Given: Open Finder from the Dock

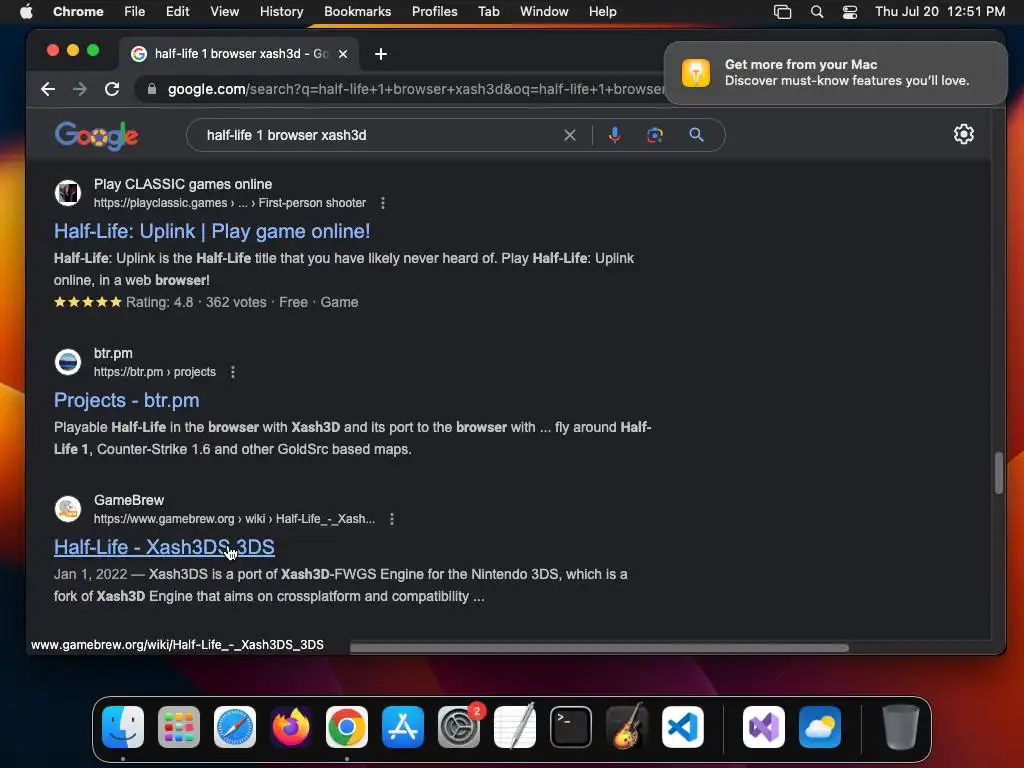Looking at the screenshot, I should click(x=123, y=727).
